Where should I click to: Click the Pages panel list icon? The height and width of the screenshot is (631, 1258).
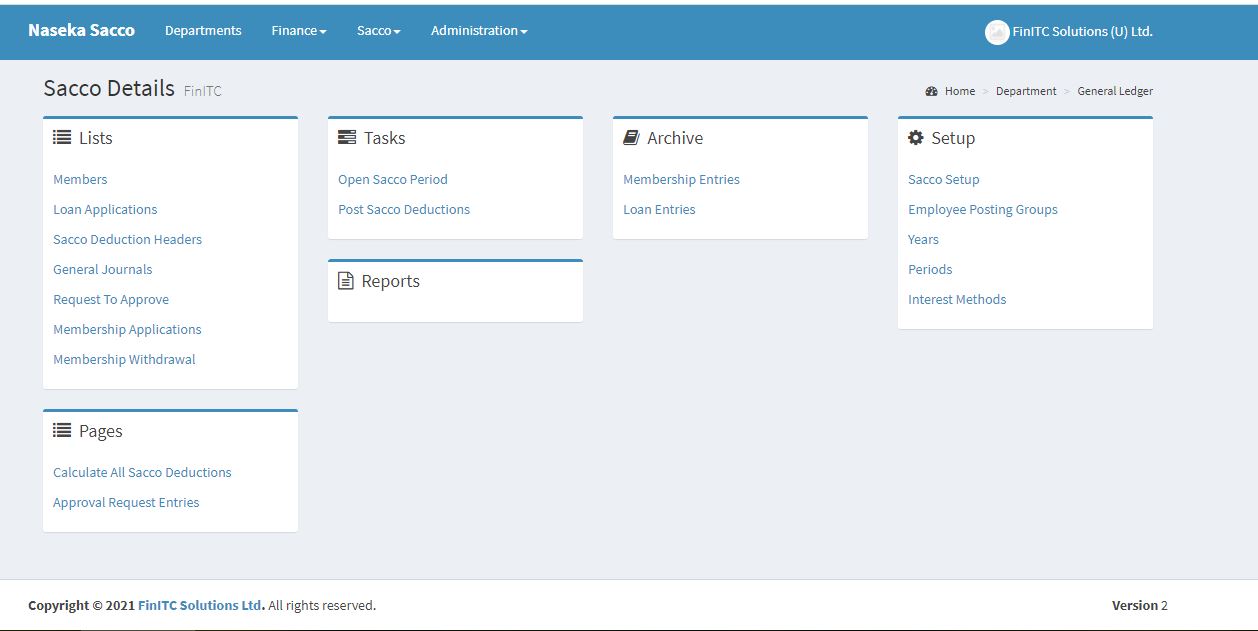62,431
